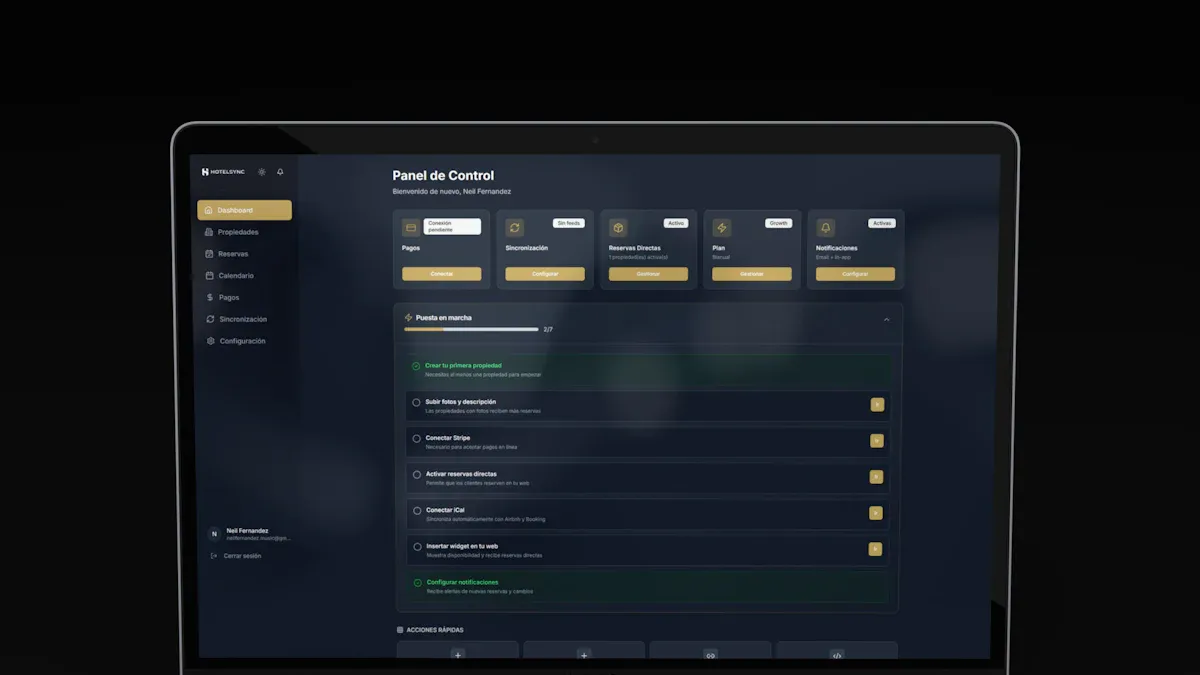Click the bell icon on Notificaciones card

point(826,228)
